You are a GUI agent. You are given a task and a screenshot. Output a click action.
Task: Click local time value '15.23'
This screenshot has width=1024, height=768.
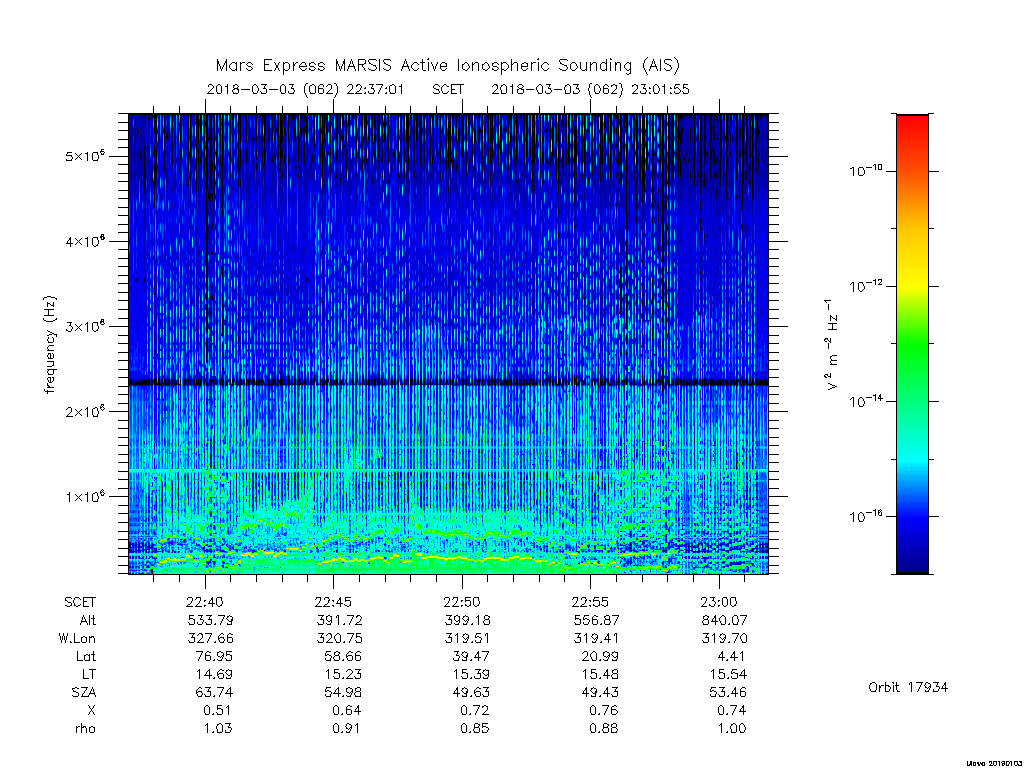coord(343,674)
